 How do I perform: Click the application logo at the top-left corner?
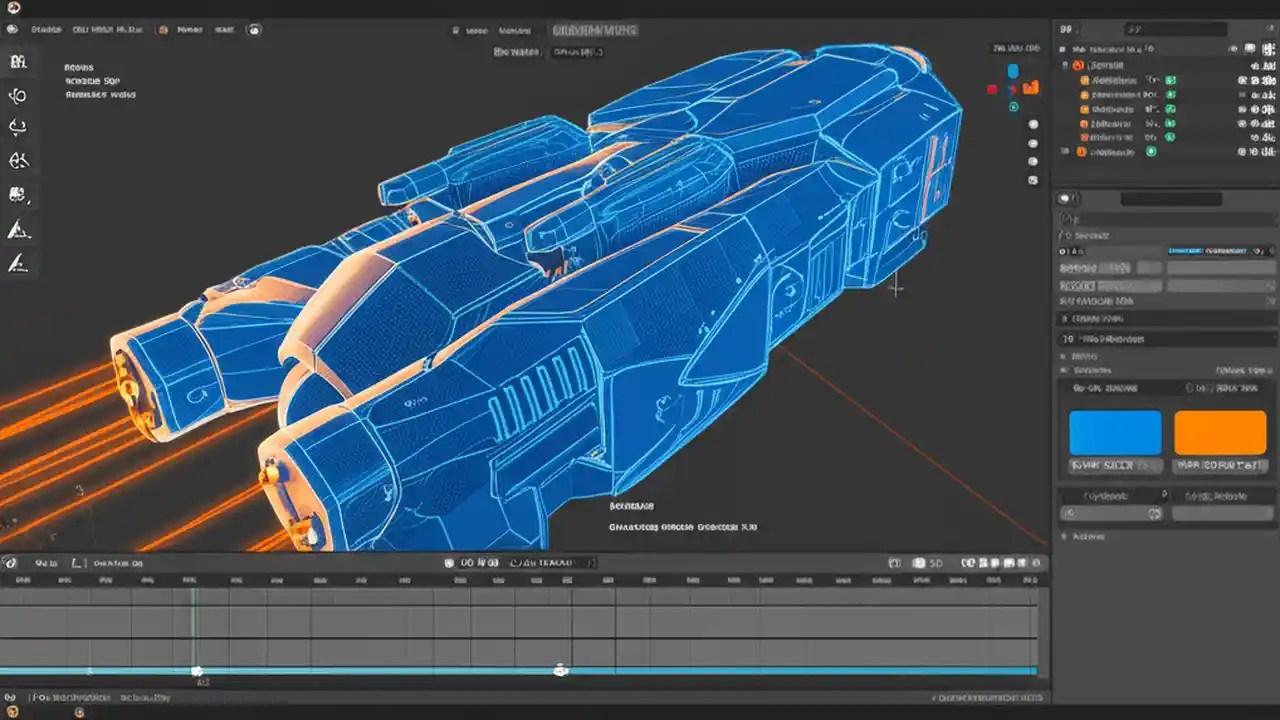click(x=11, y=7)
